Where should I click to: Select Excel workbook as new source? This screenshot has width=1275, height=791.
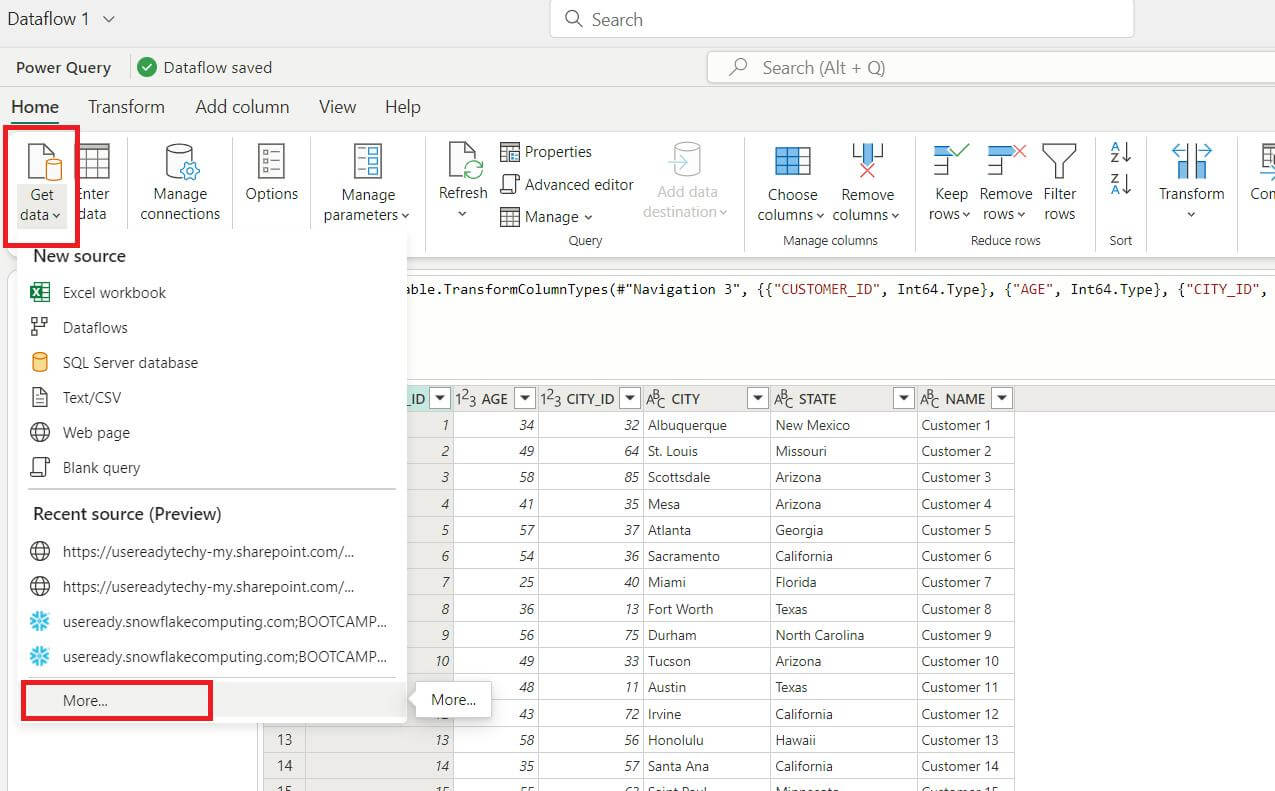tap(211, 293)
